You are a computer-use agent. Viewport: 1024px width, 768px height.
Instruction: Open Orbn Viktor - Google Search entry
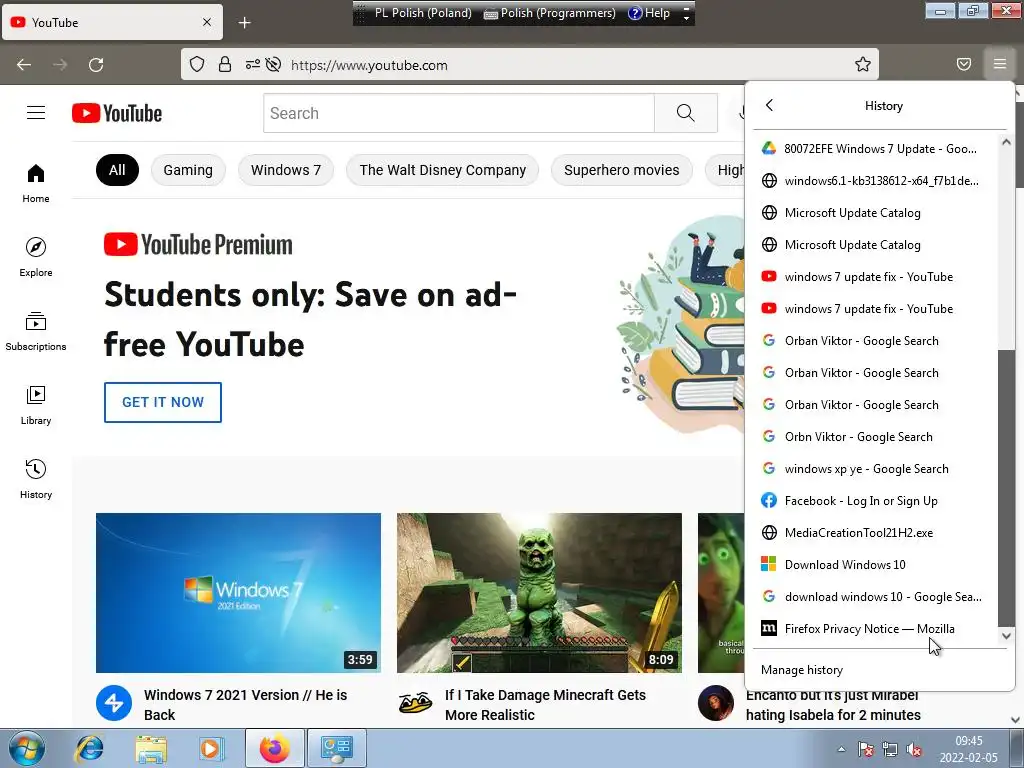click(875, 436)
